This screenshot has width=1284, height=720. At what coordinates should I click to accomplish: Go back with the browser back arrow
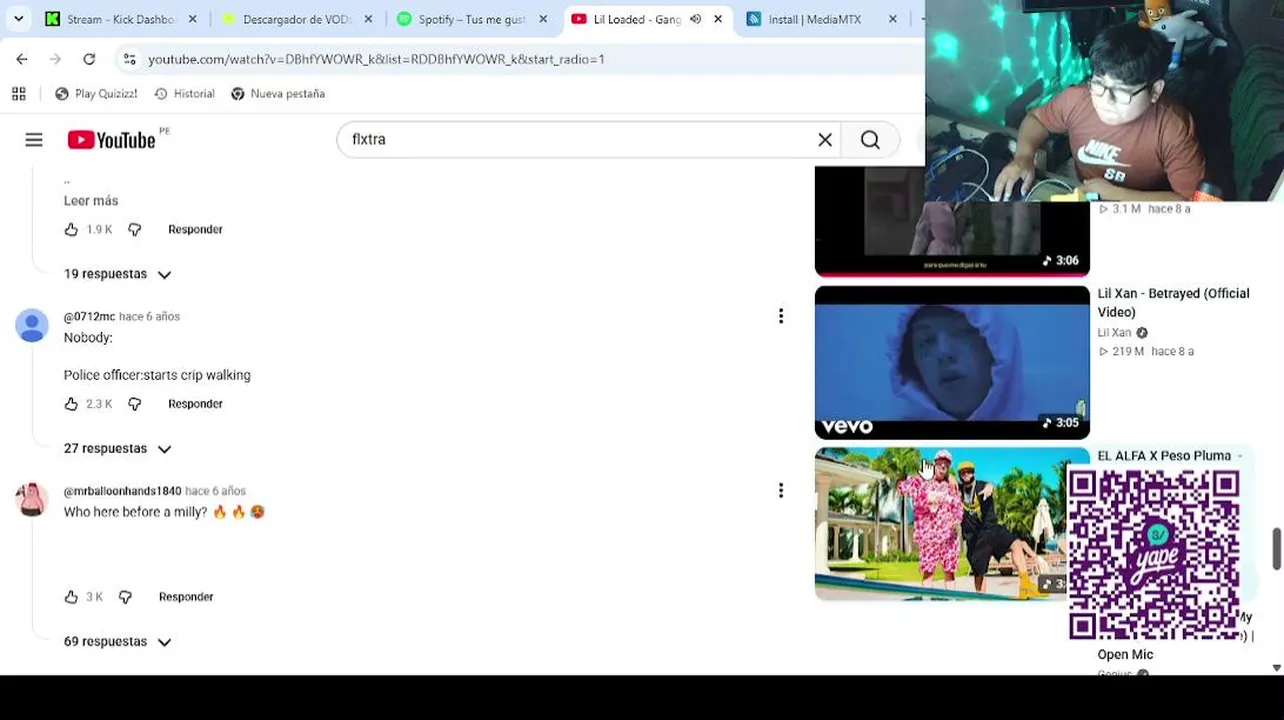[22, 59]
